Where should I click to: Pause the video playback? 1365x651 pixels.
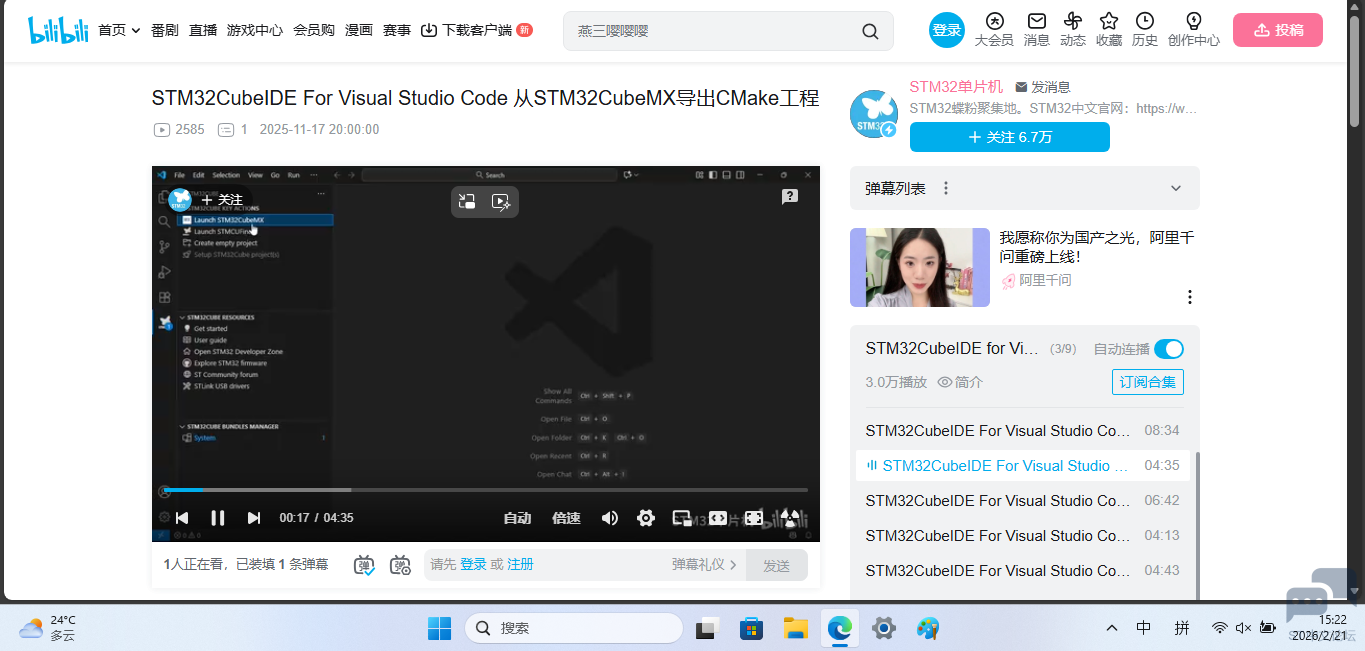[217, 518]
